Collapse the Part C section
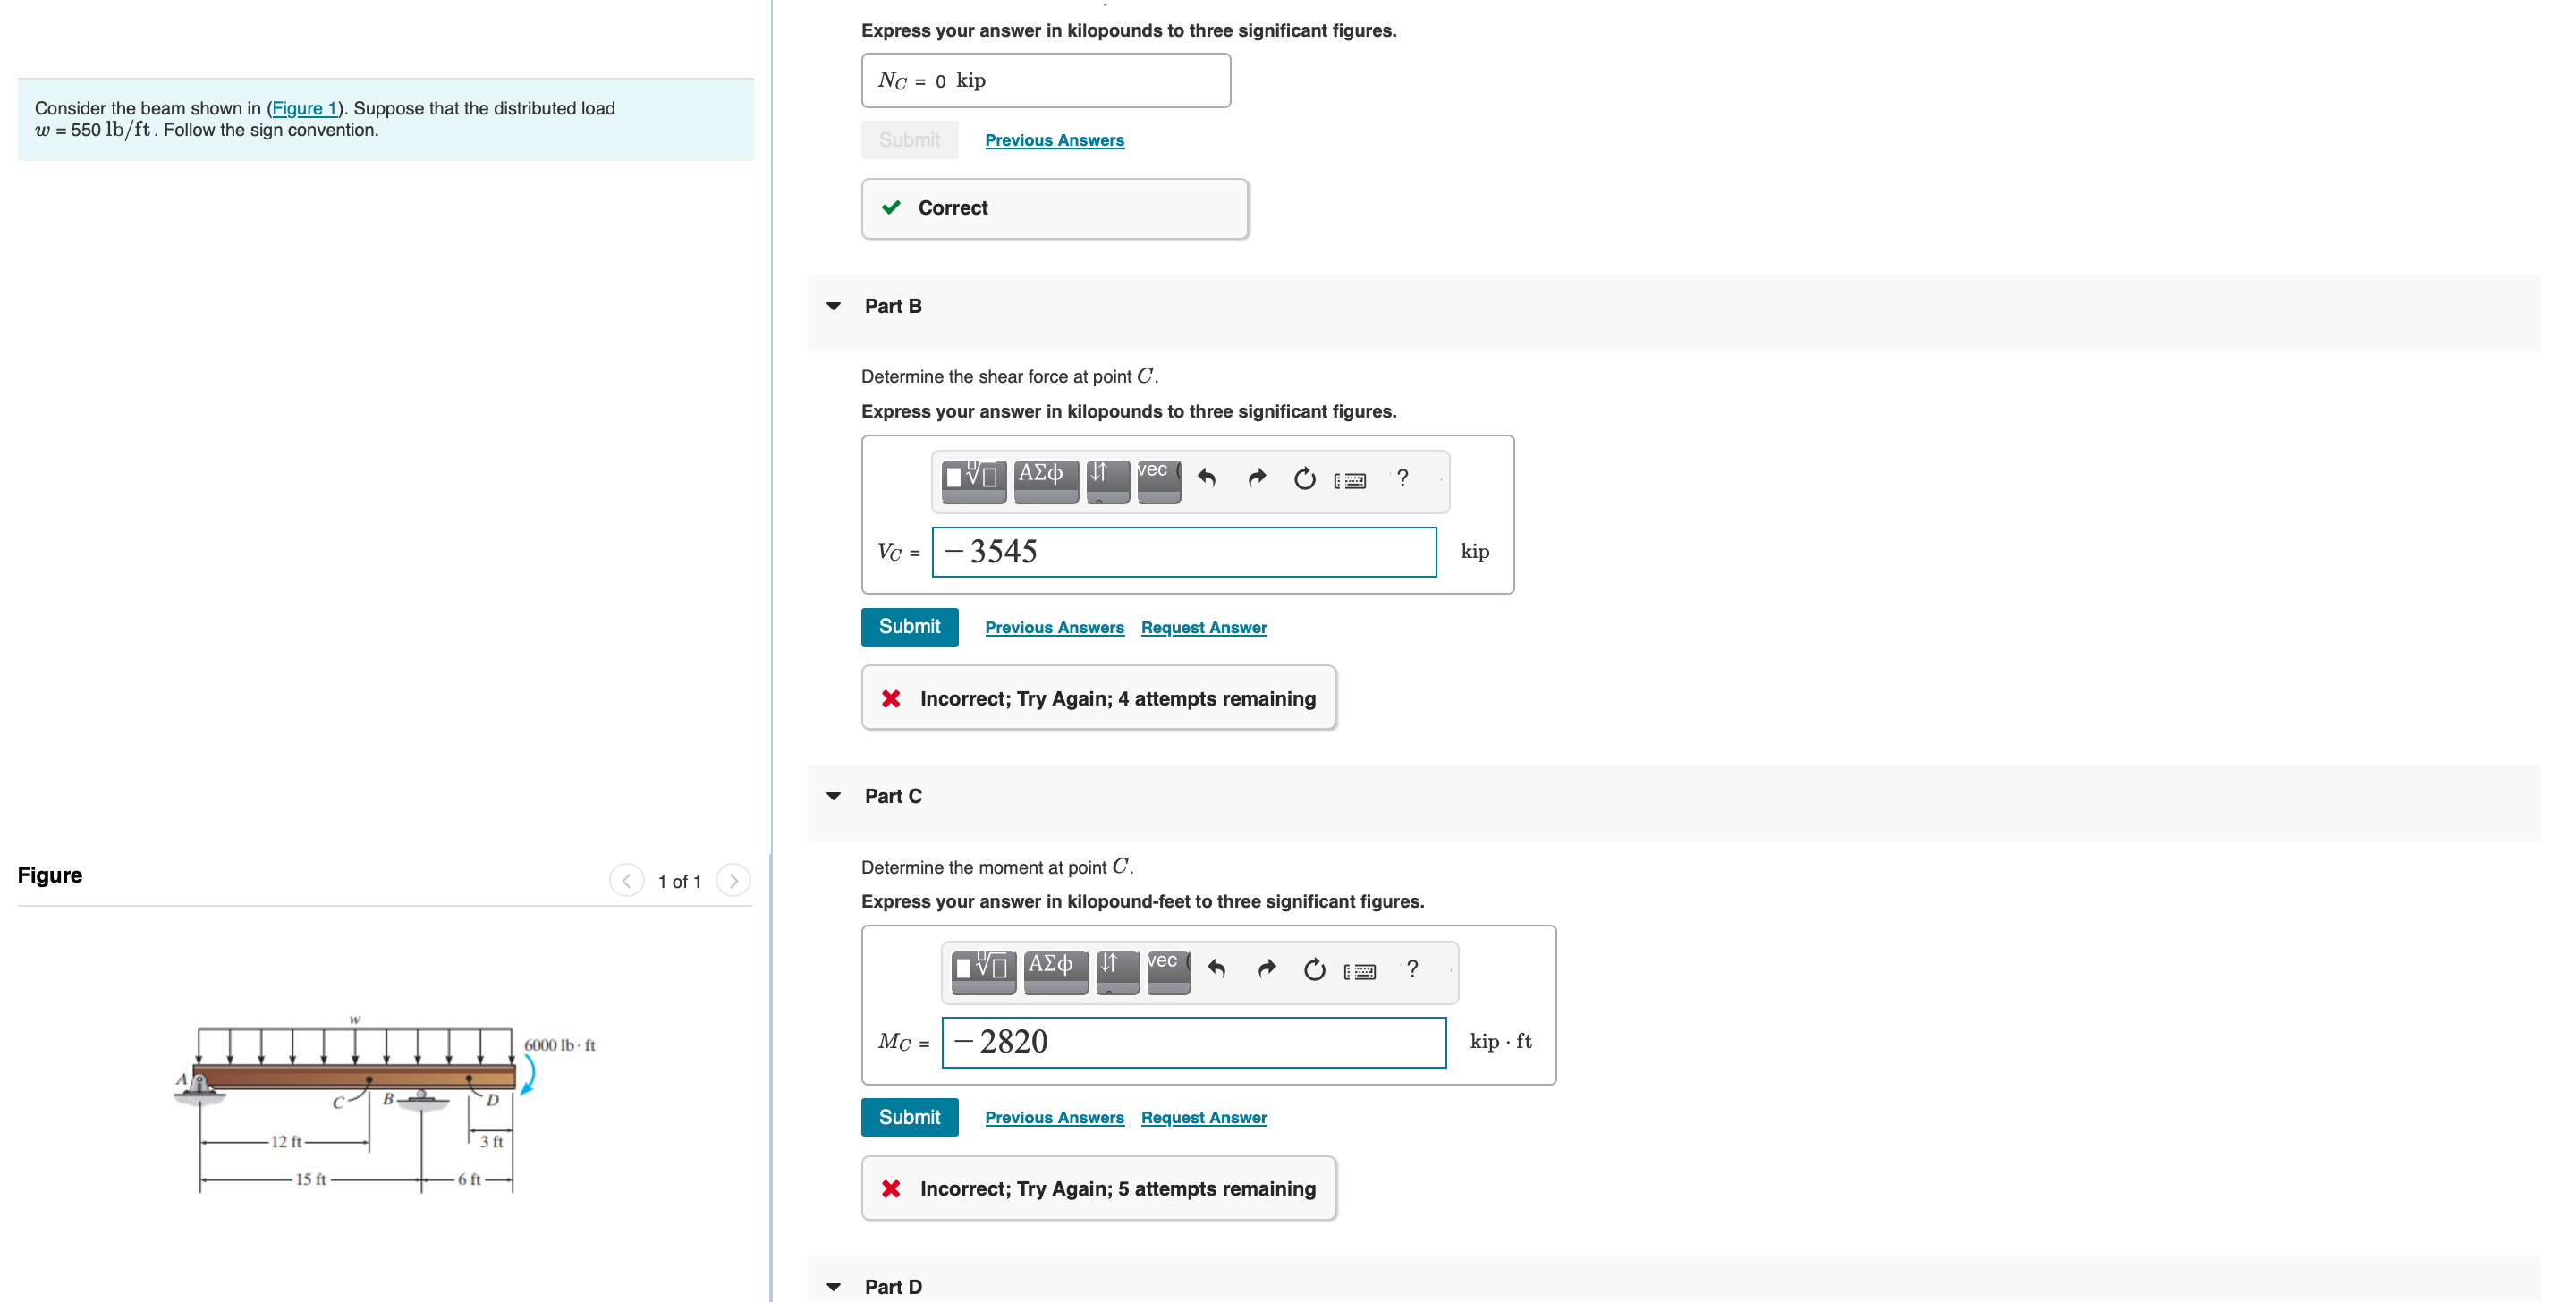2576x1302 pixels. [x=834, y=795]
